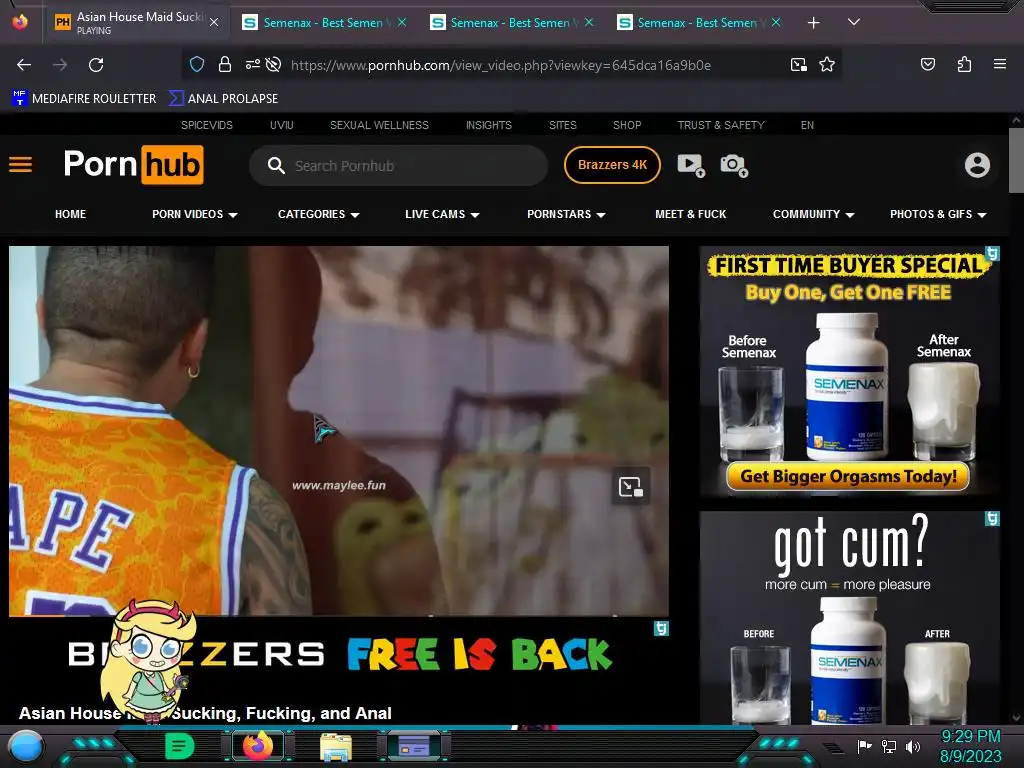Viewport: 1024px width, 768px height.
Task: Open the SHOP link
Action: 627,125
